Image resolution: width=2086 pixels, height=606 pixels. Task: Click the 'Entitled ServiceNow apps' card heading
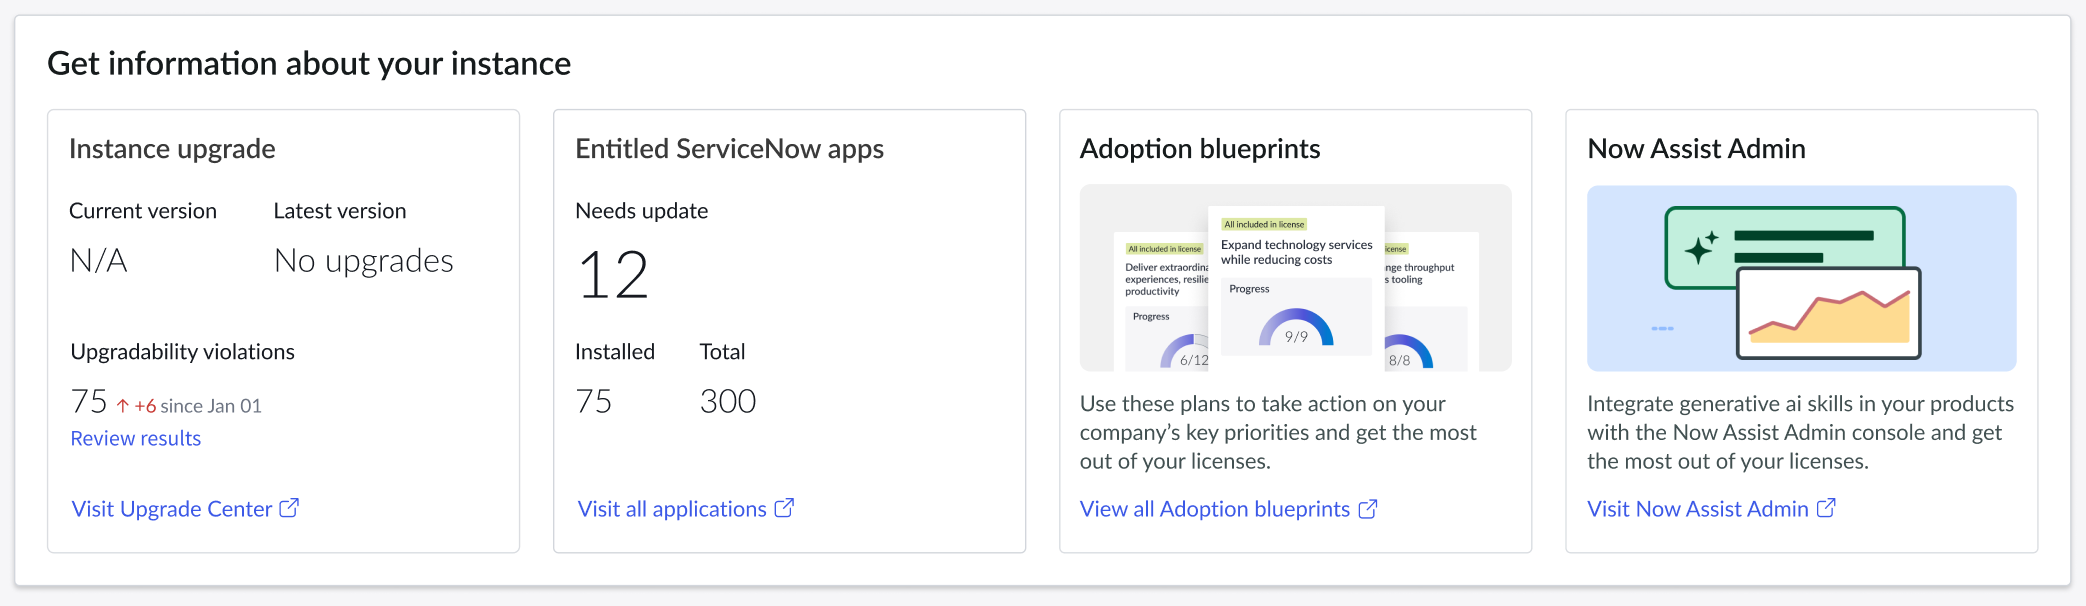click(729, 149)
